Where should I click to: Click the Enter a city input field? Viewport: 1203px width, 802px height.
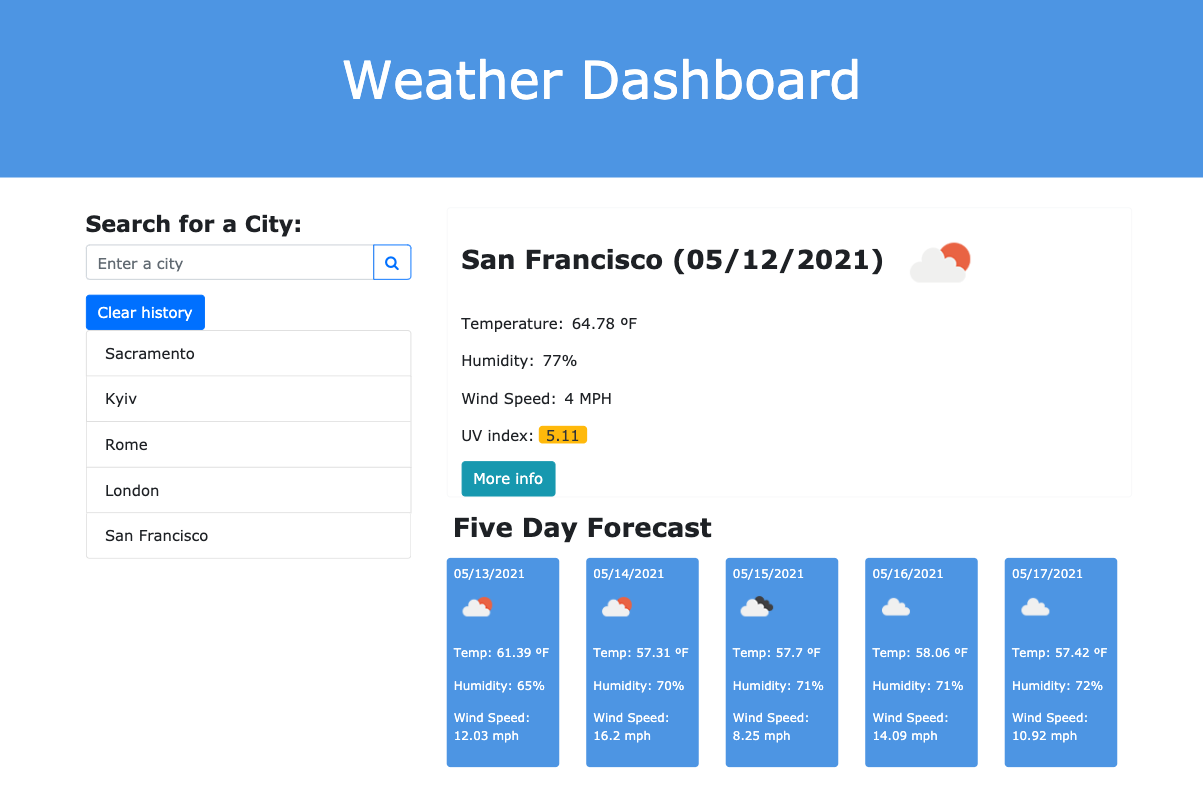tap(228, 262)
